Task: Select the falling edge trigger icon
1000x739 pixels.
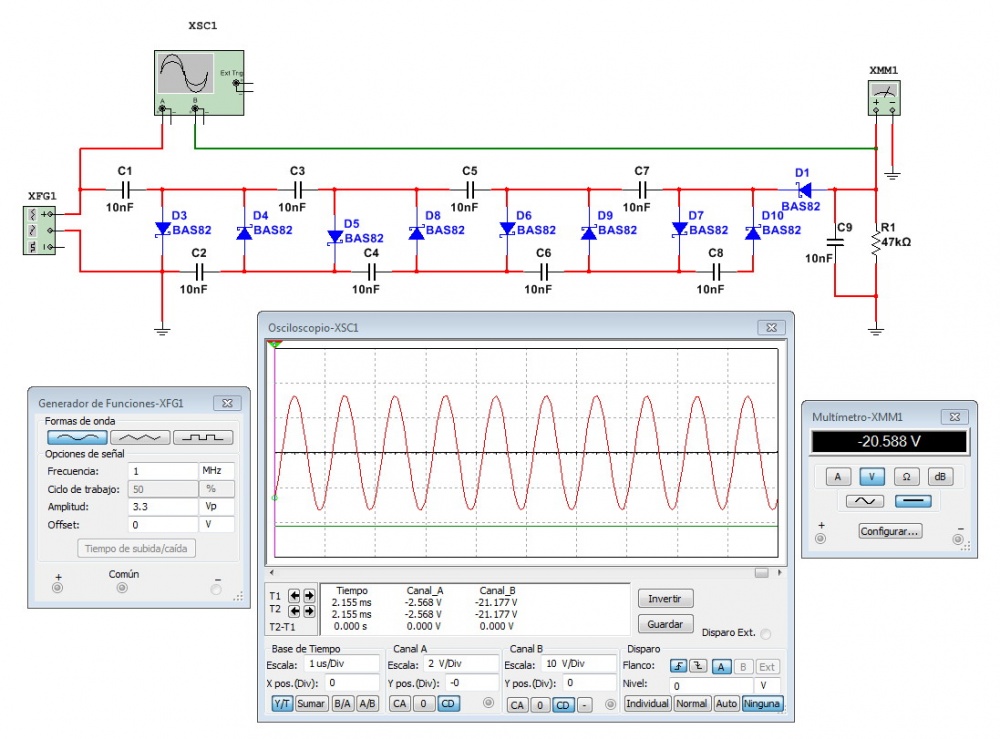Action: point(698,666)
